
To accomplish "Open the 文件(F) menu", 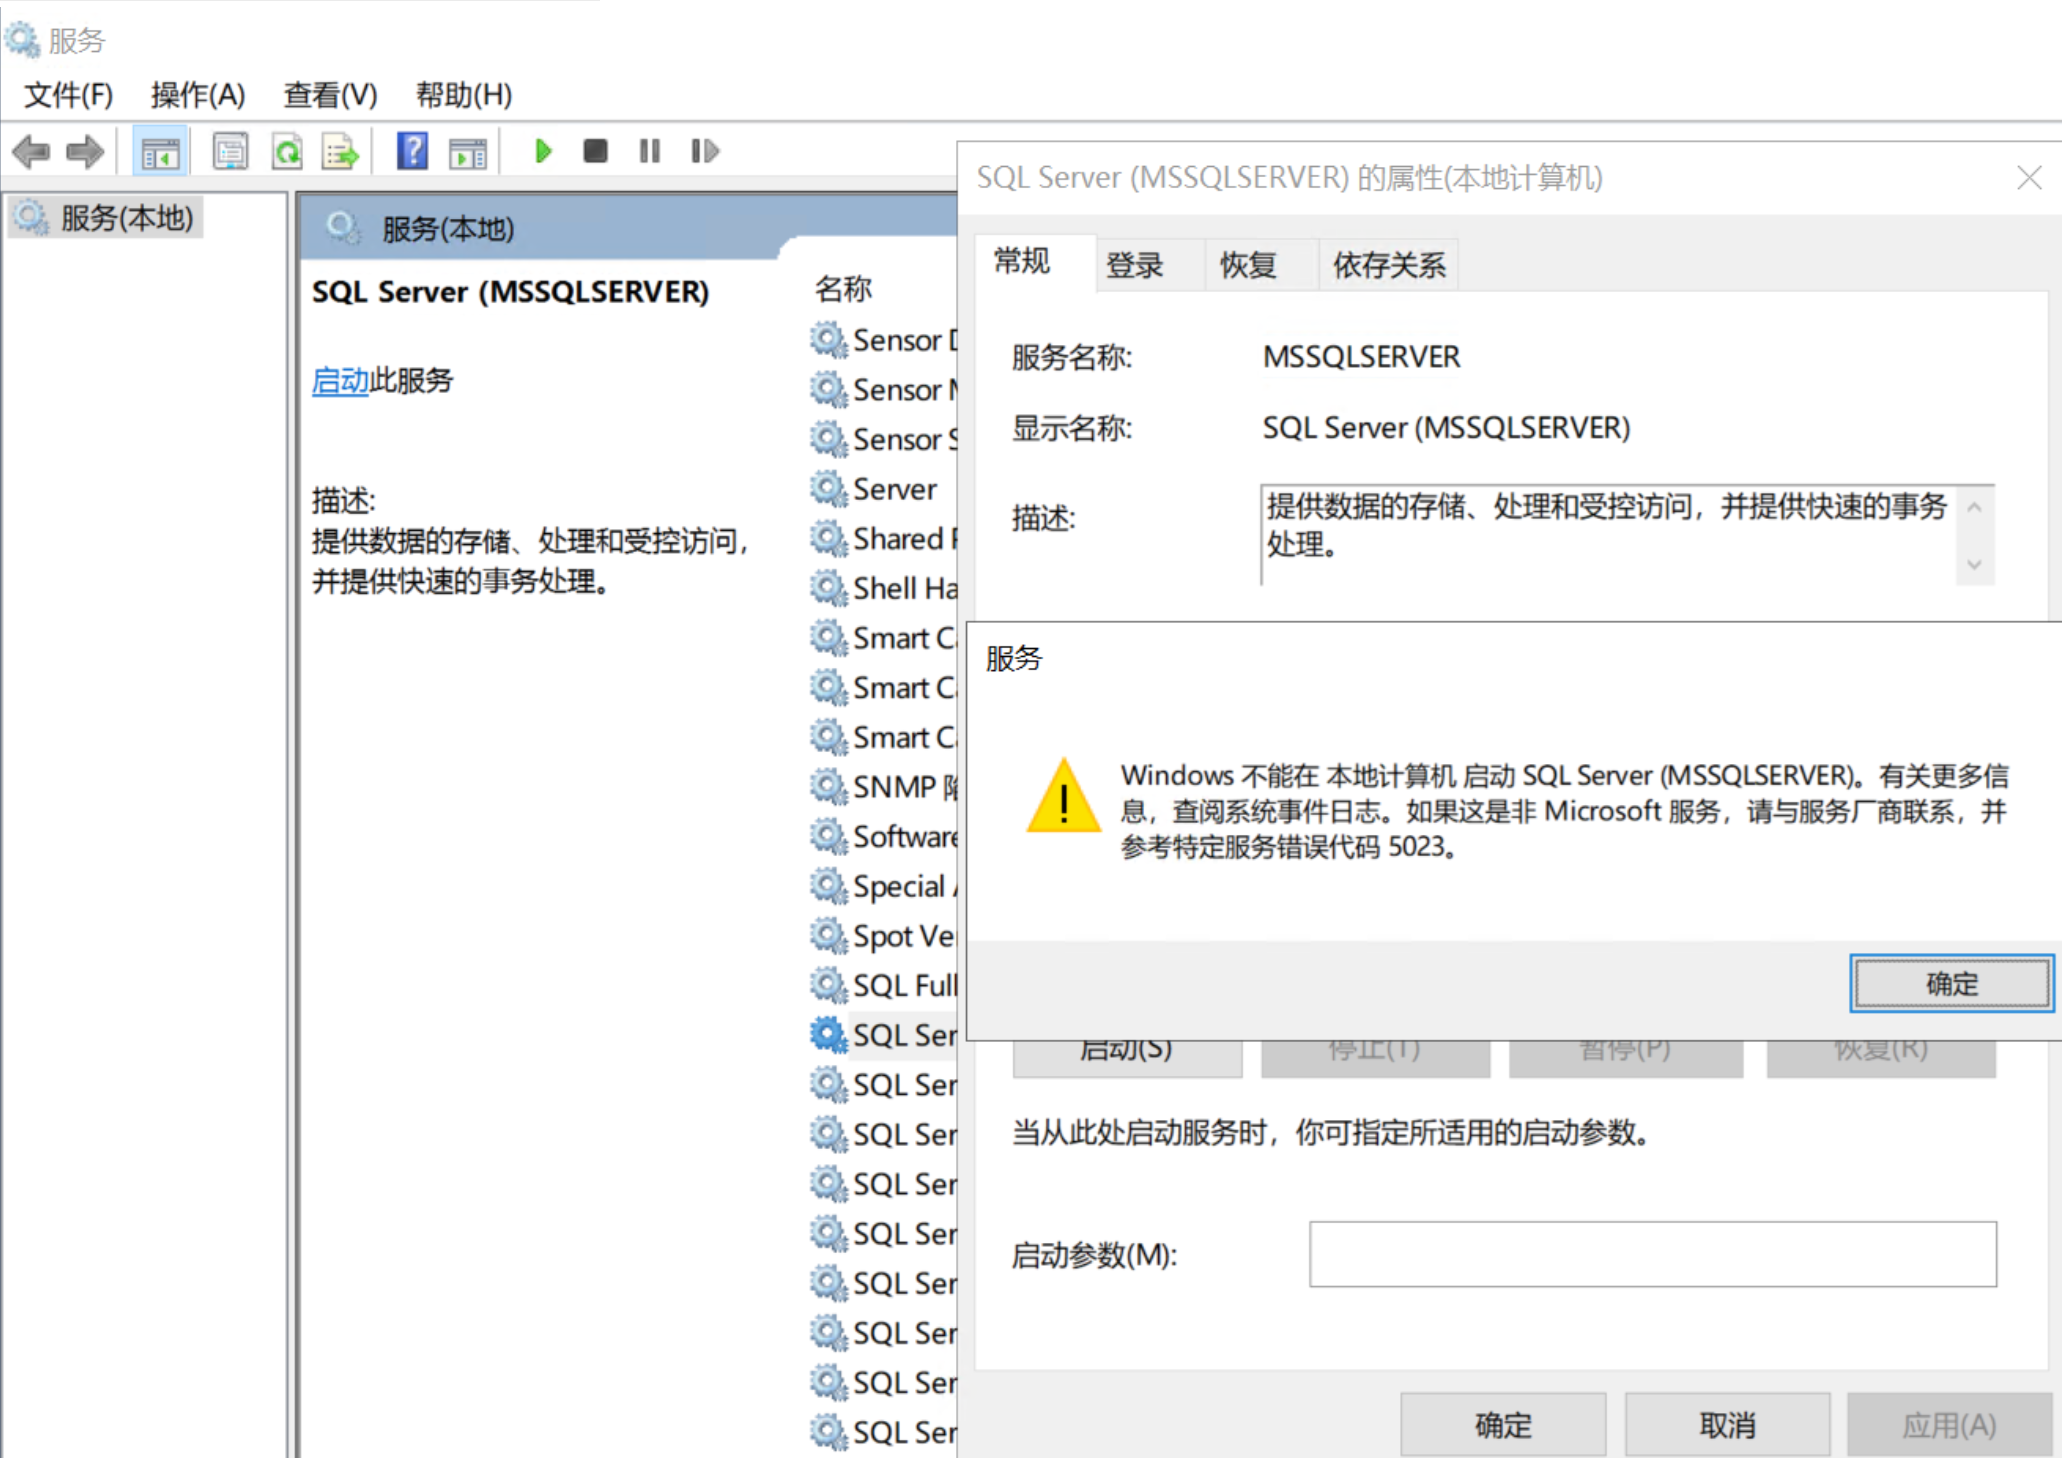I will click(x=68, y=95).
